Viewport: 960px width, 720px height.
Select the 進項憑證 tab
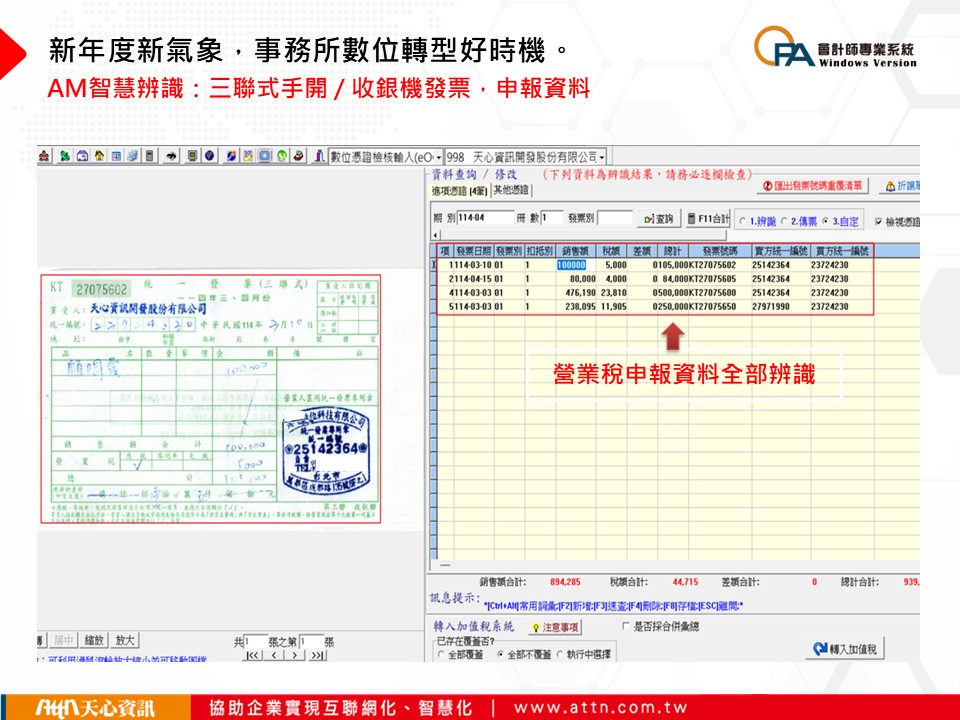coord(459,190)
